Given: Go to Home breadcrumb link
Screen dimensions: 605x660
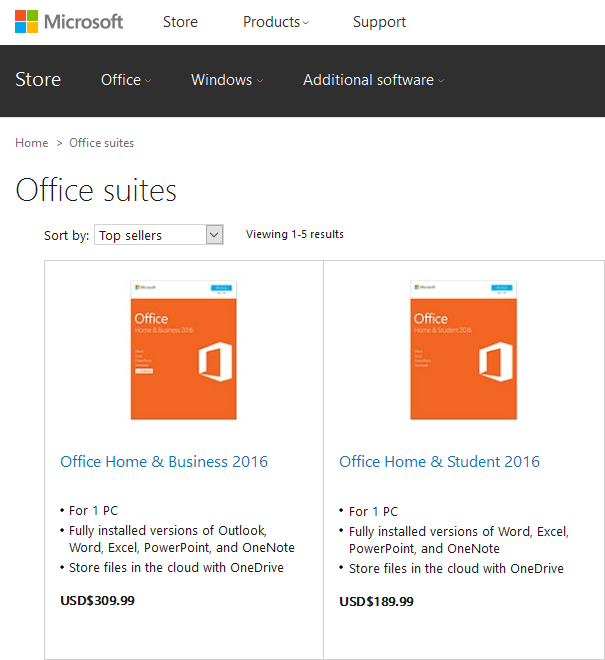Looking at the screenshot, I should point(32,143).
